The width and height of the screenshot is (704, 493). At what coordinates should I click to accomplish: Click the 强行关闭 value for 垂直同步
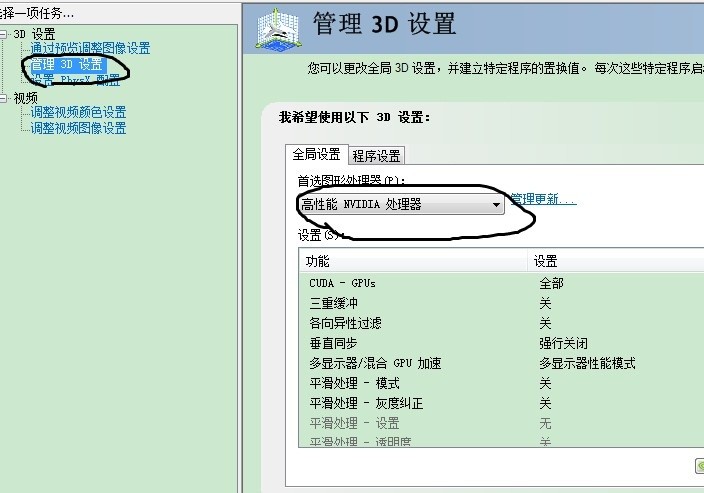pos(563,343)
